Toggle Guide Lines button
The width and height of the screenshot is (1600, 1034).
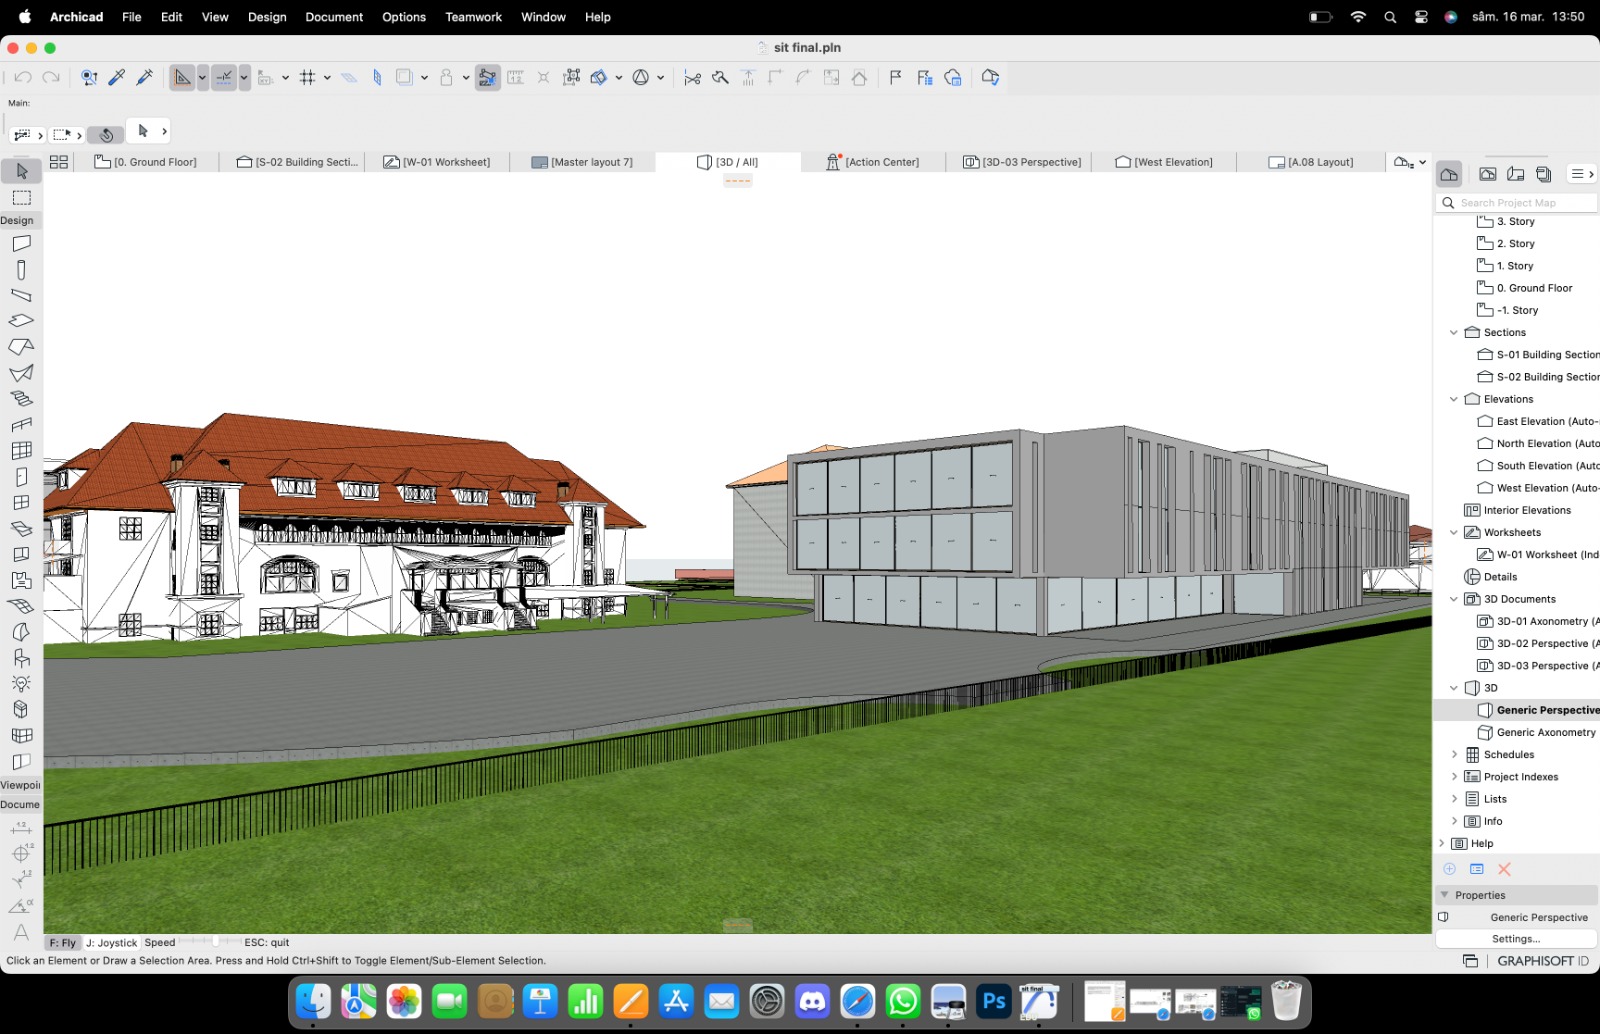tap(182, 77)
